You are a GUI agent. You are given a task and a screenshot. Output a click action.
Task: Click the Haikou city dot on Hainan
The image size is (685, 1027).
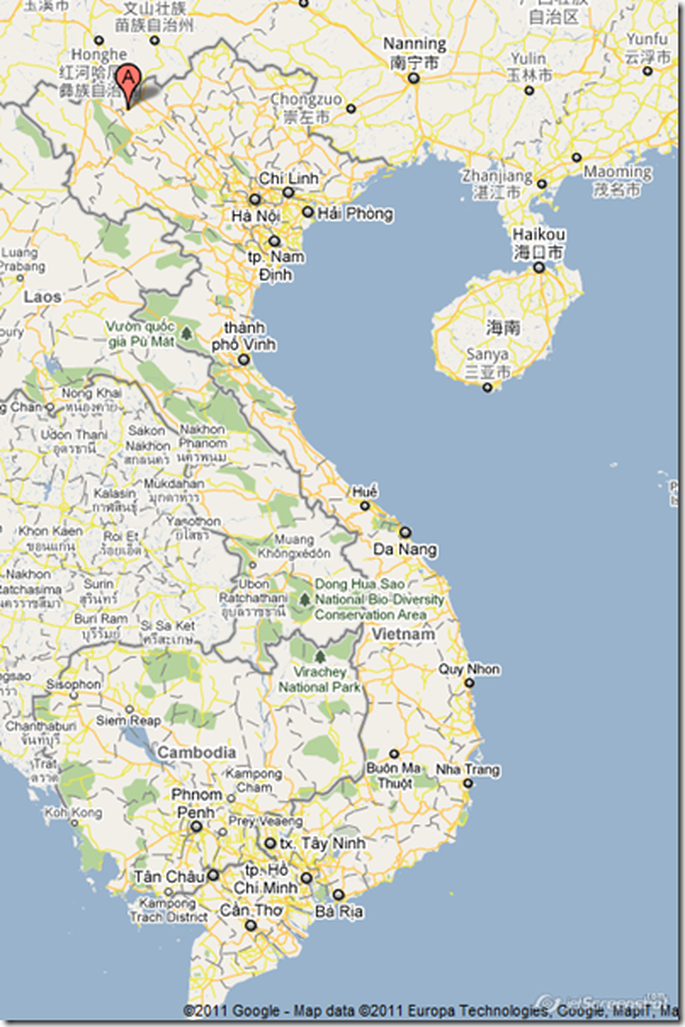coord(539,267)
